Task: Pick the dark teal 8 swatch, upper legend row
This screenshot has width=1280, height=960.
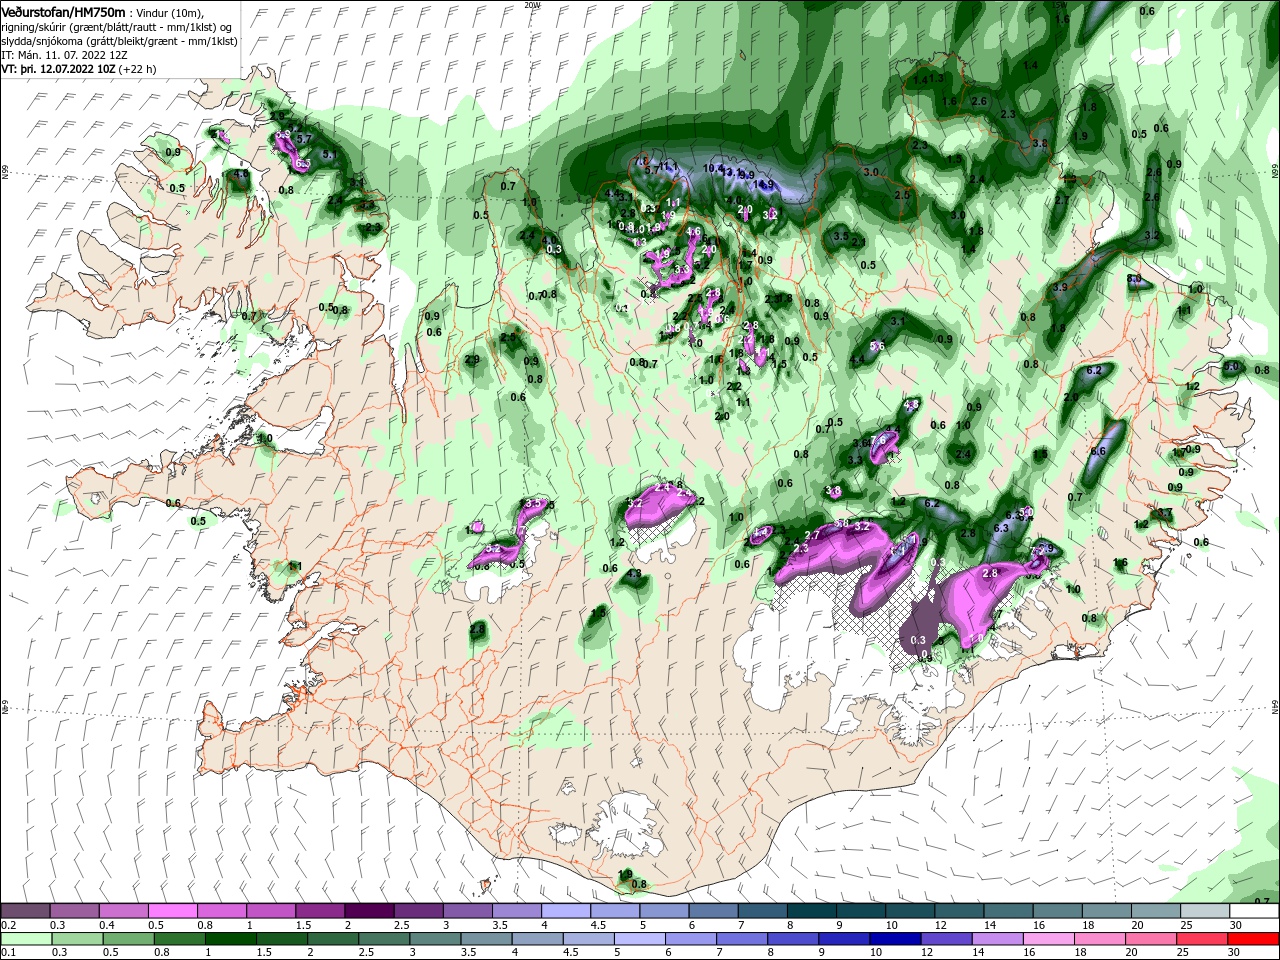Action: pos(811,911)
